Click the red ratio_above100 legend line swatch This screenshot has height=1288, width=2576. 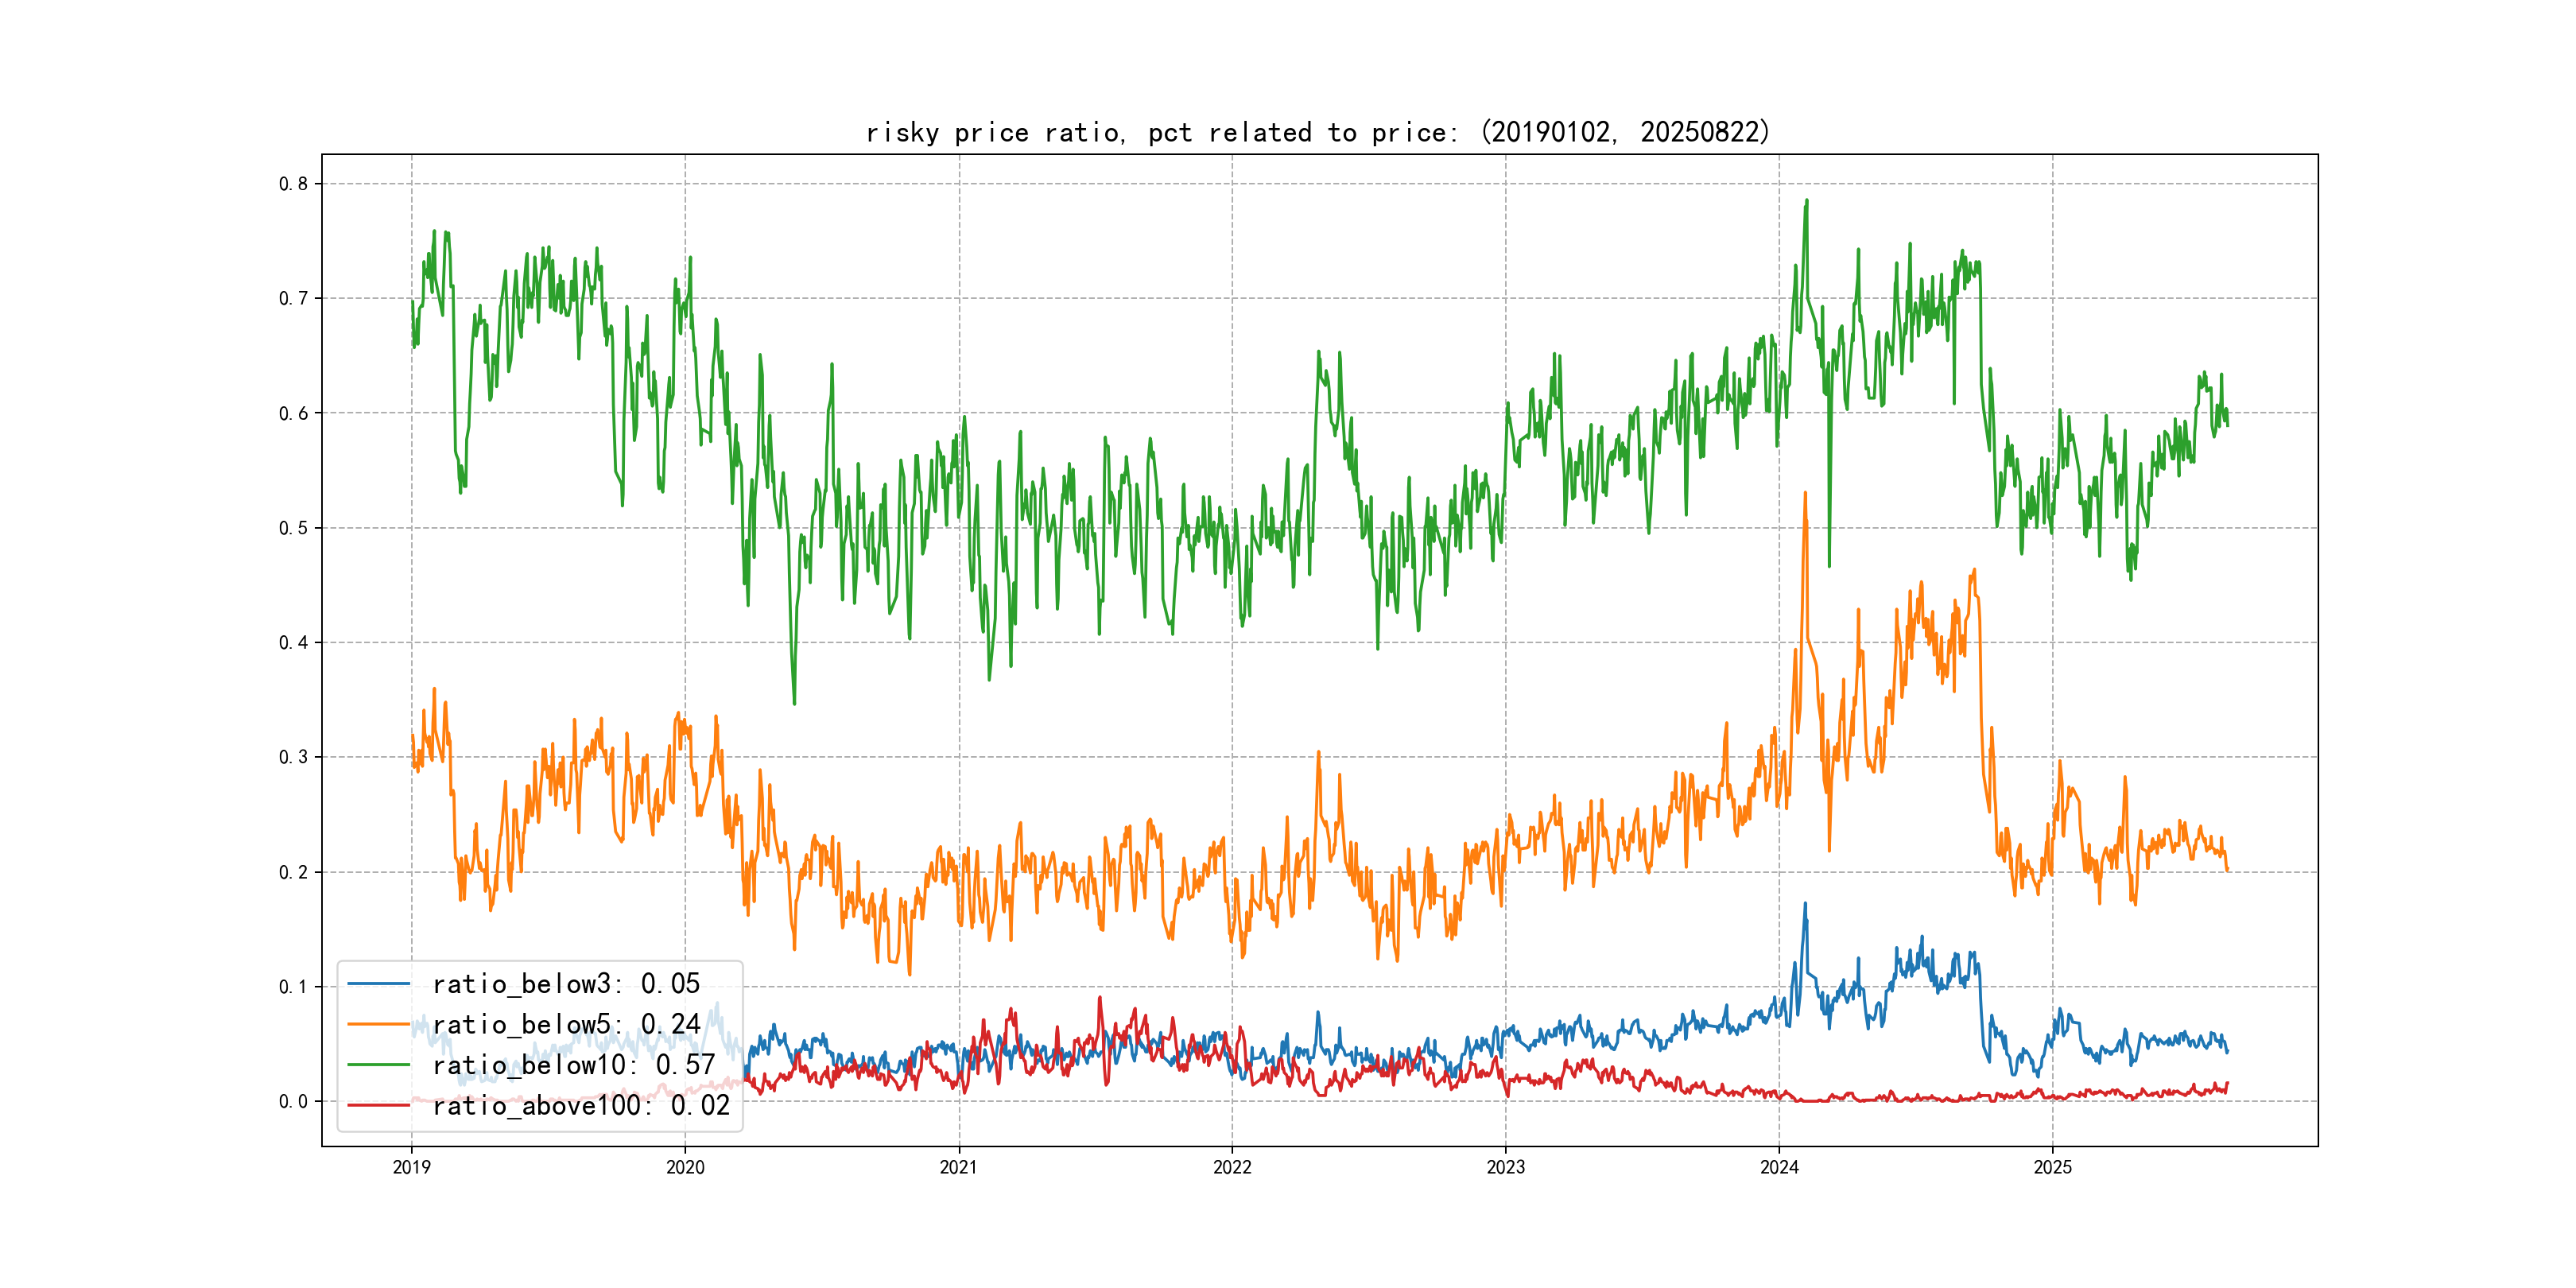(378, 1105)
